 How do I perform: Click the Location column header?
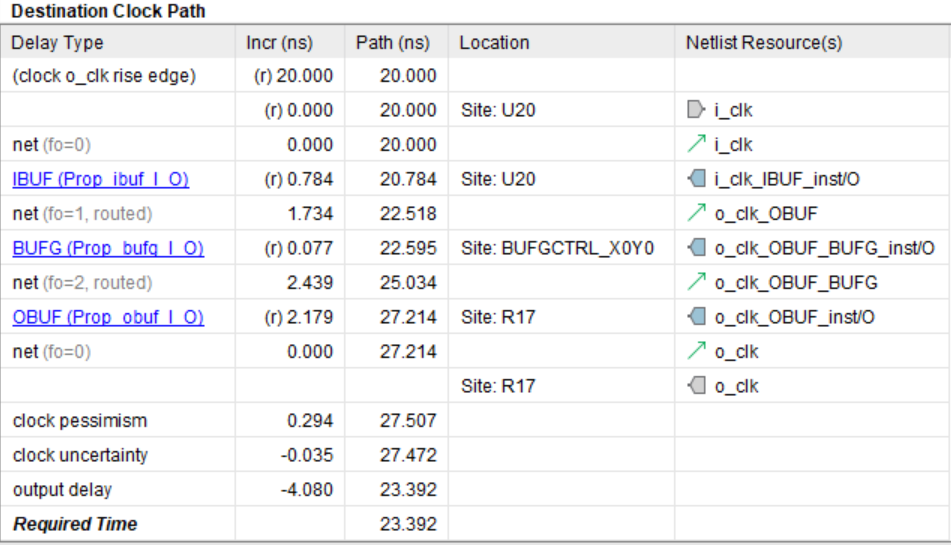tap(494, 43)
